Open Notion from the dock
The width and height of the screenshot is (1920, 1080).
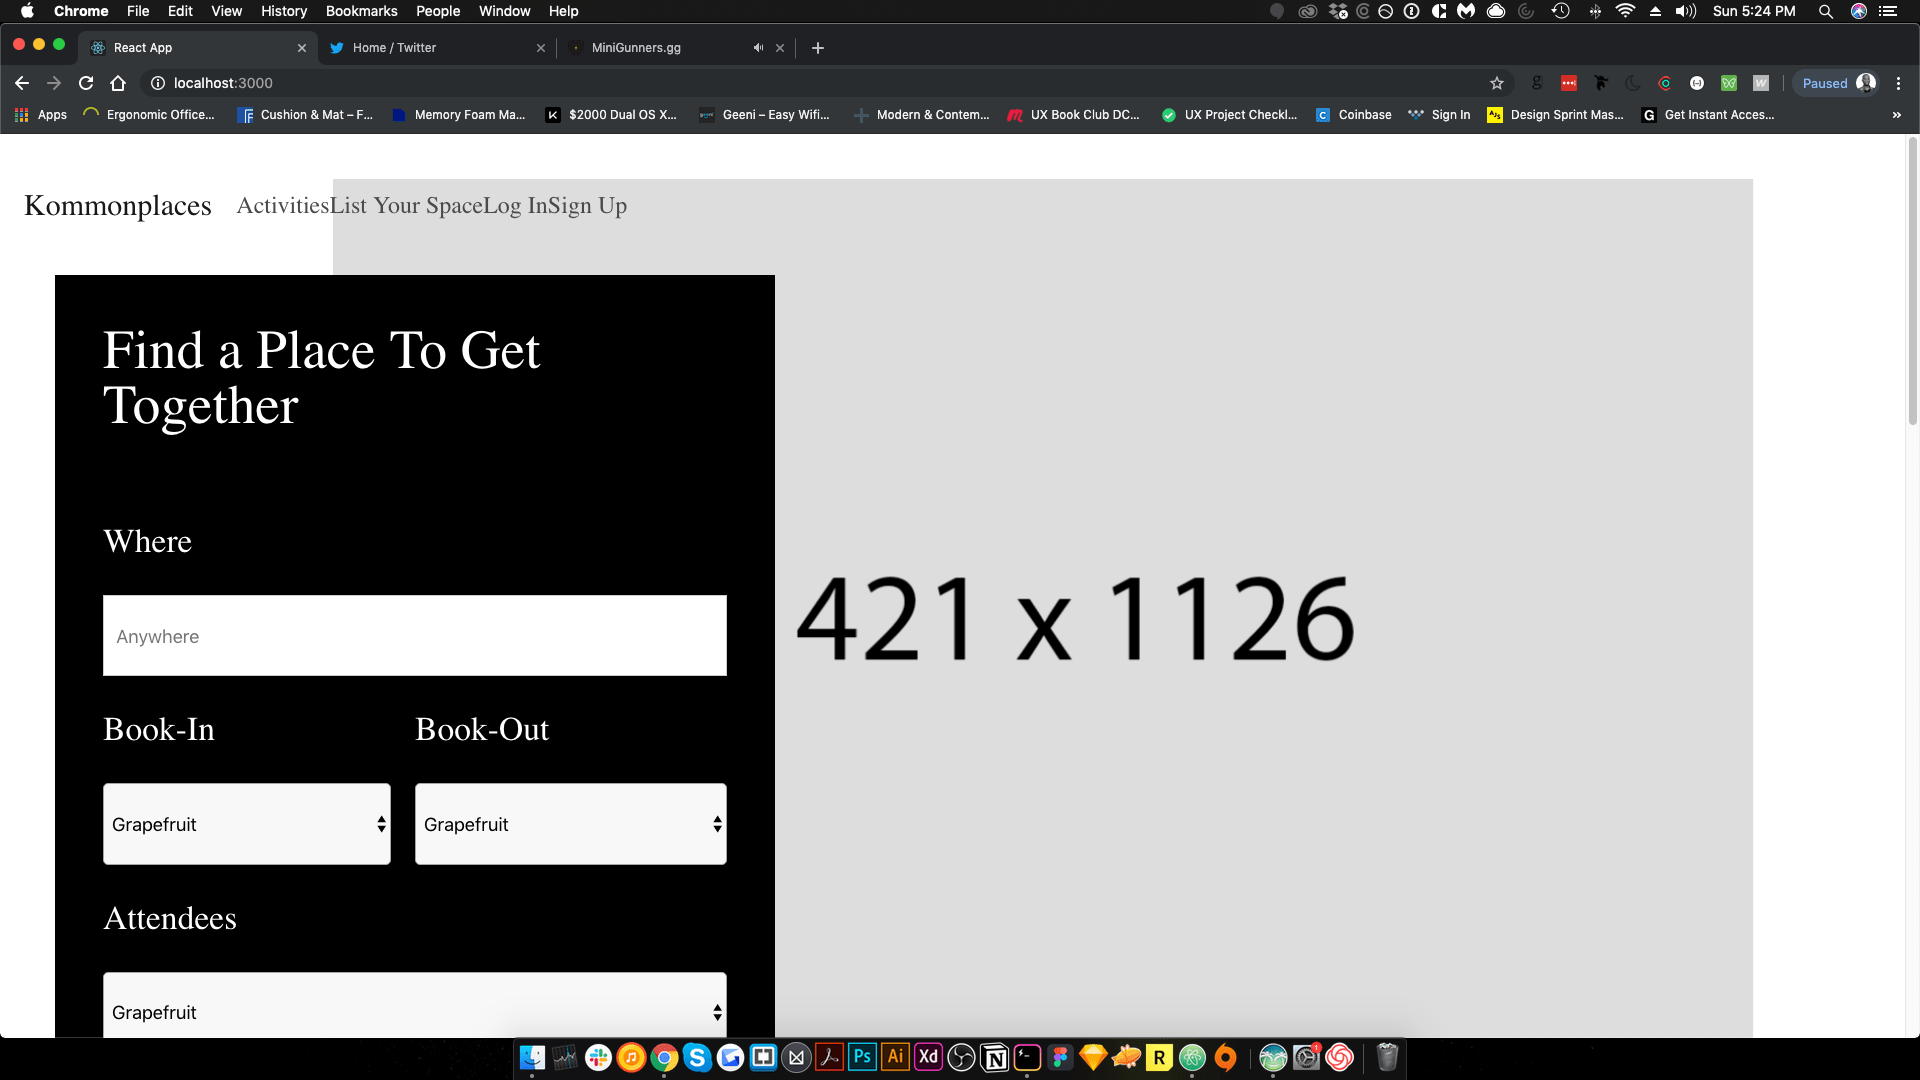[995, 1057]
